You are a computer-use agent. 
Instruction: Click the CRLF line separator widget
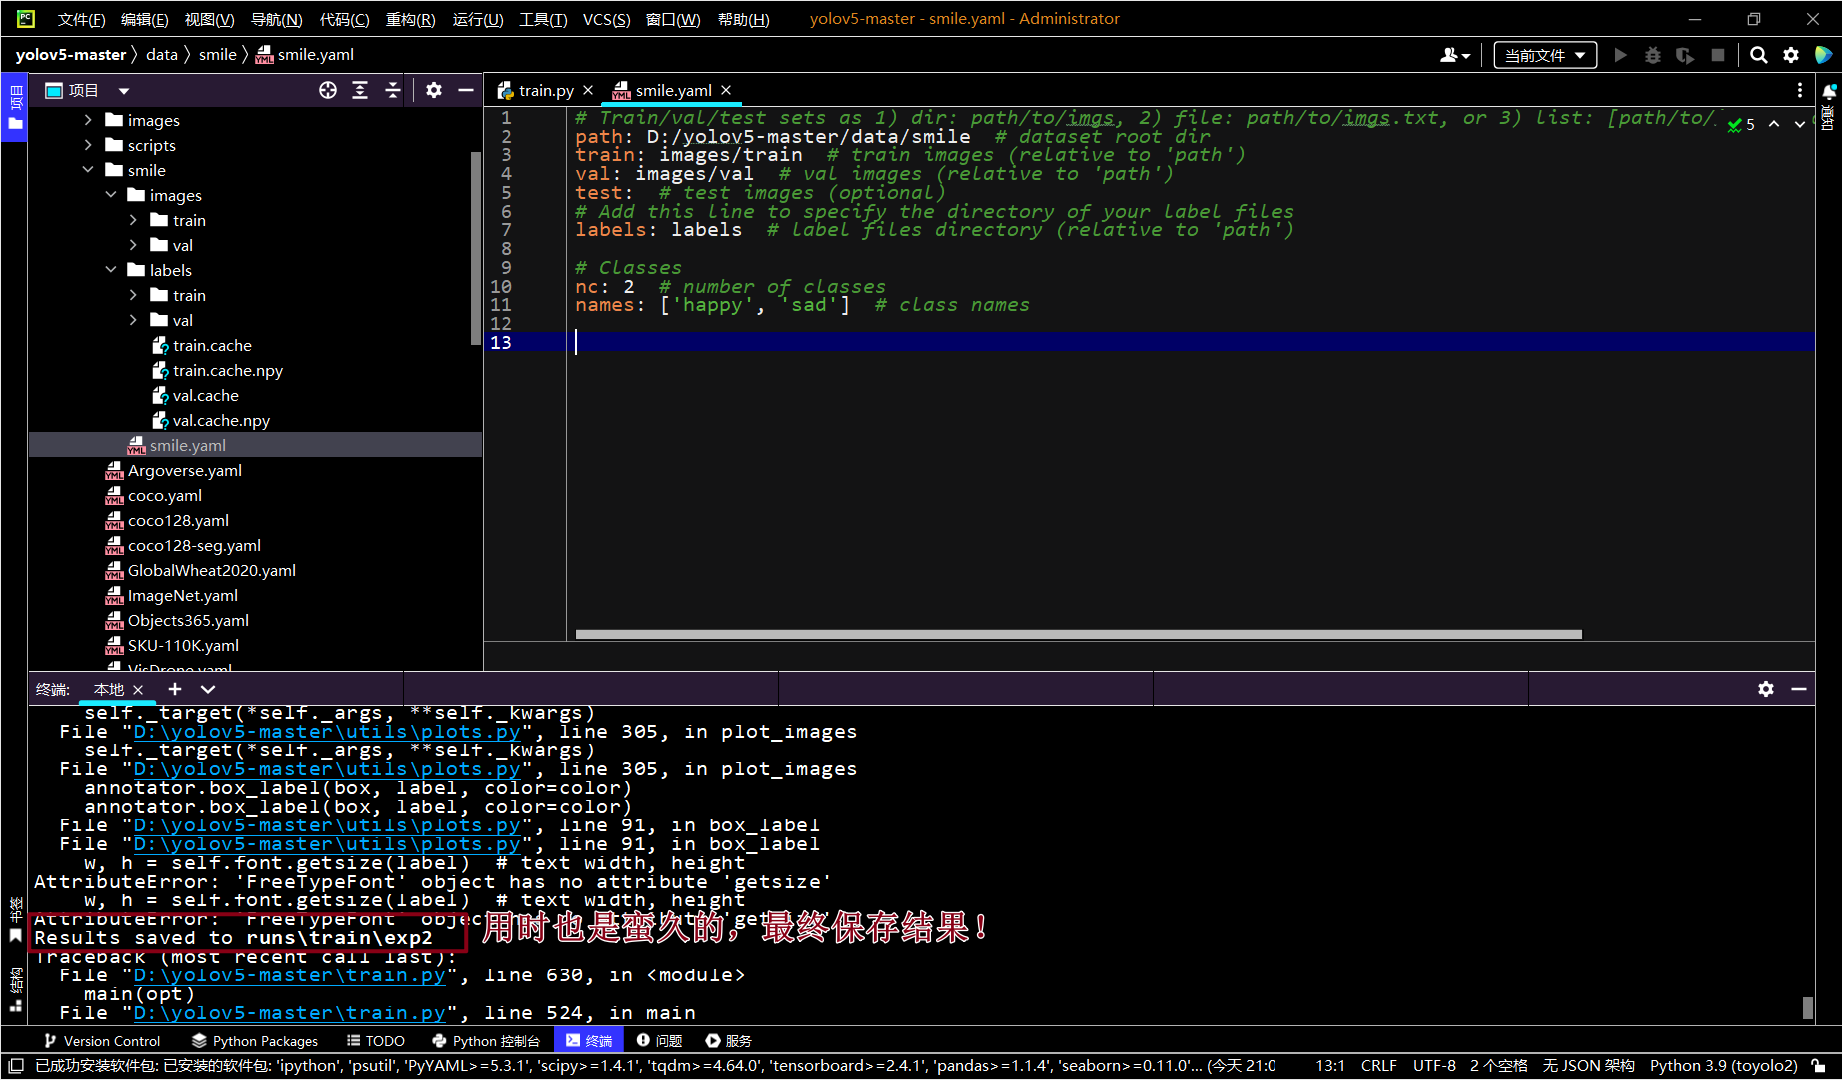[1378, 1066]
